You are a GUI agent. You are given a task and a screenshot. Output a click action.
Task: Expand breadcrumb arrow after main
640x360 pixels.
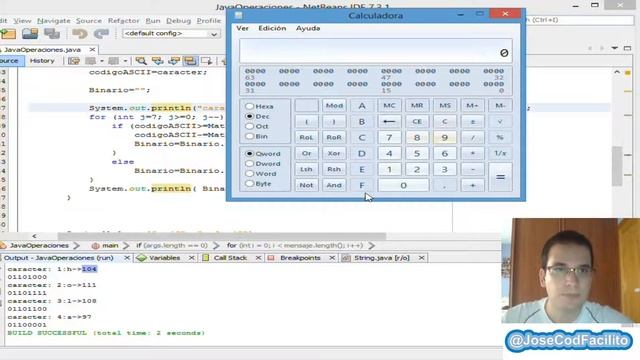(126, 246)
